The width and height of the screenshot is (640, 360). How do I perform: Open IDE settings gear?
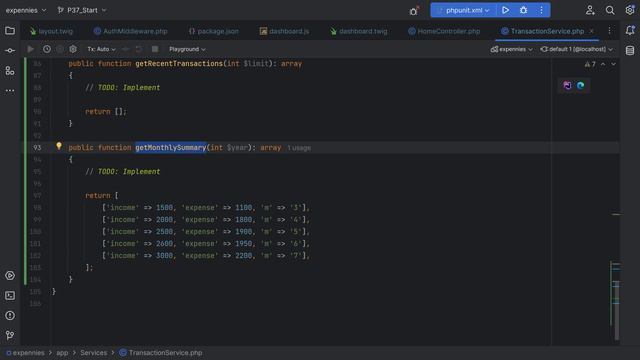pyautogui.click(x=630, y=10)
